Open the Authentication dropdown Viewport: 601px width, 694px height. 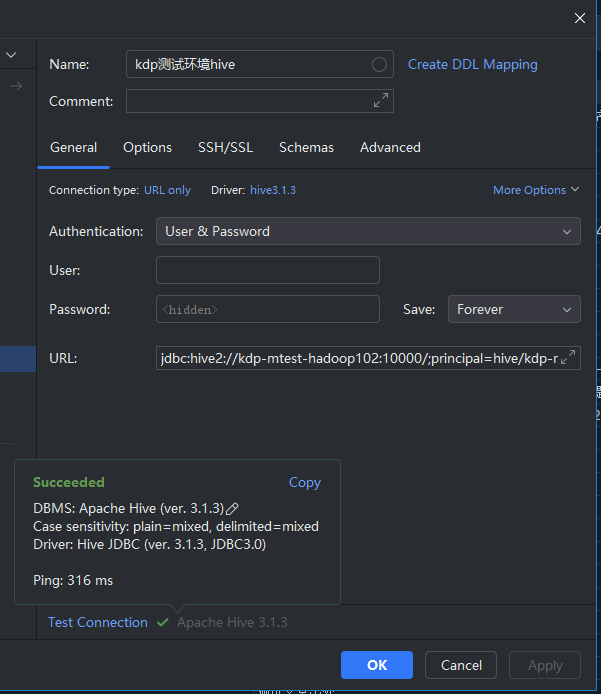tap(368, 231)
